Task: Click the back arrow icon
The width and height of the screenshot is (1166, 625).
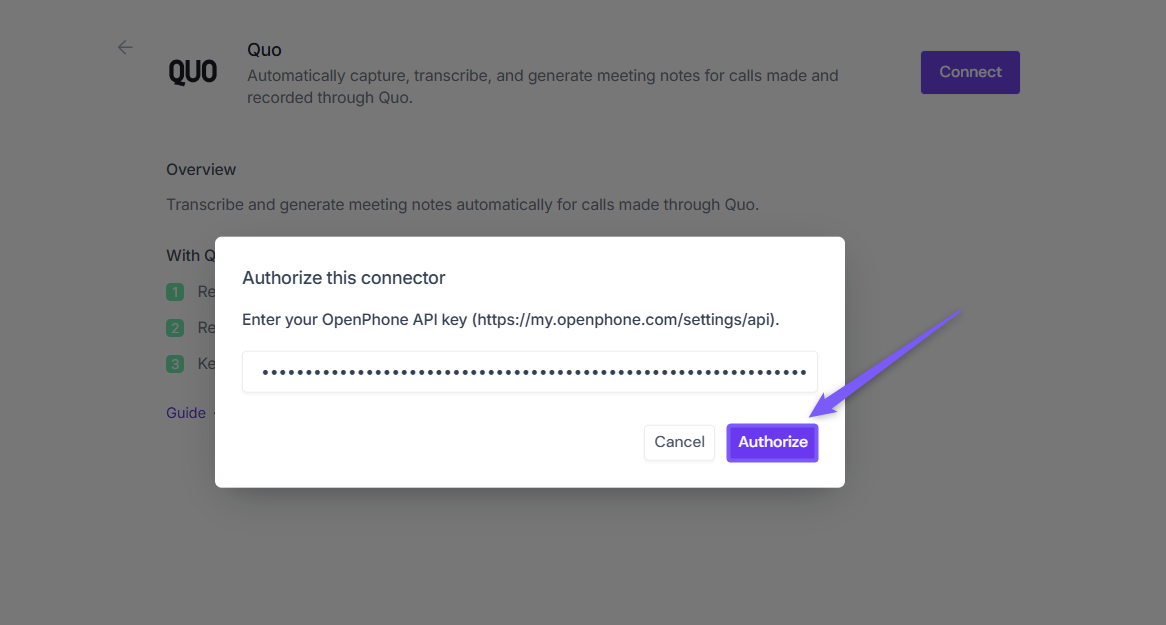Action: [x=125, y=47]
